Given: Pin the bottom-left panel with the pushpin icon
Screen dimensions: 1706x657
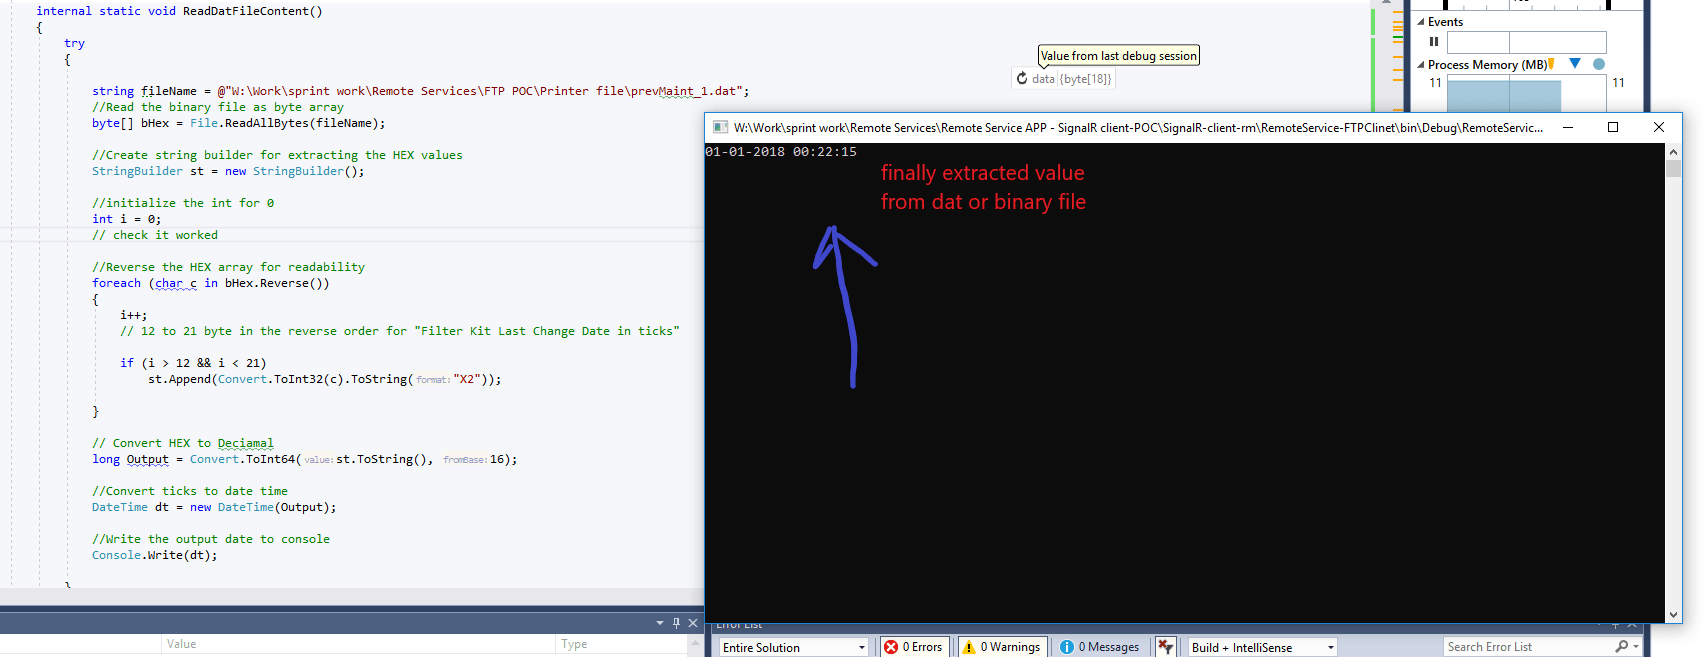Looking at the screenshot, I should point(676,623).
